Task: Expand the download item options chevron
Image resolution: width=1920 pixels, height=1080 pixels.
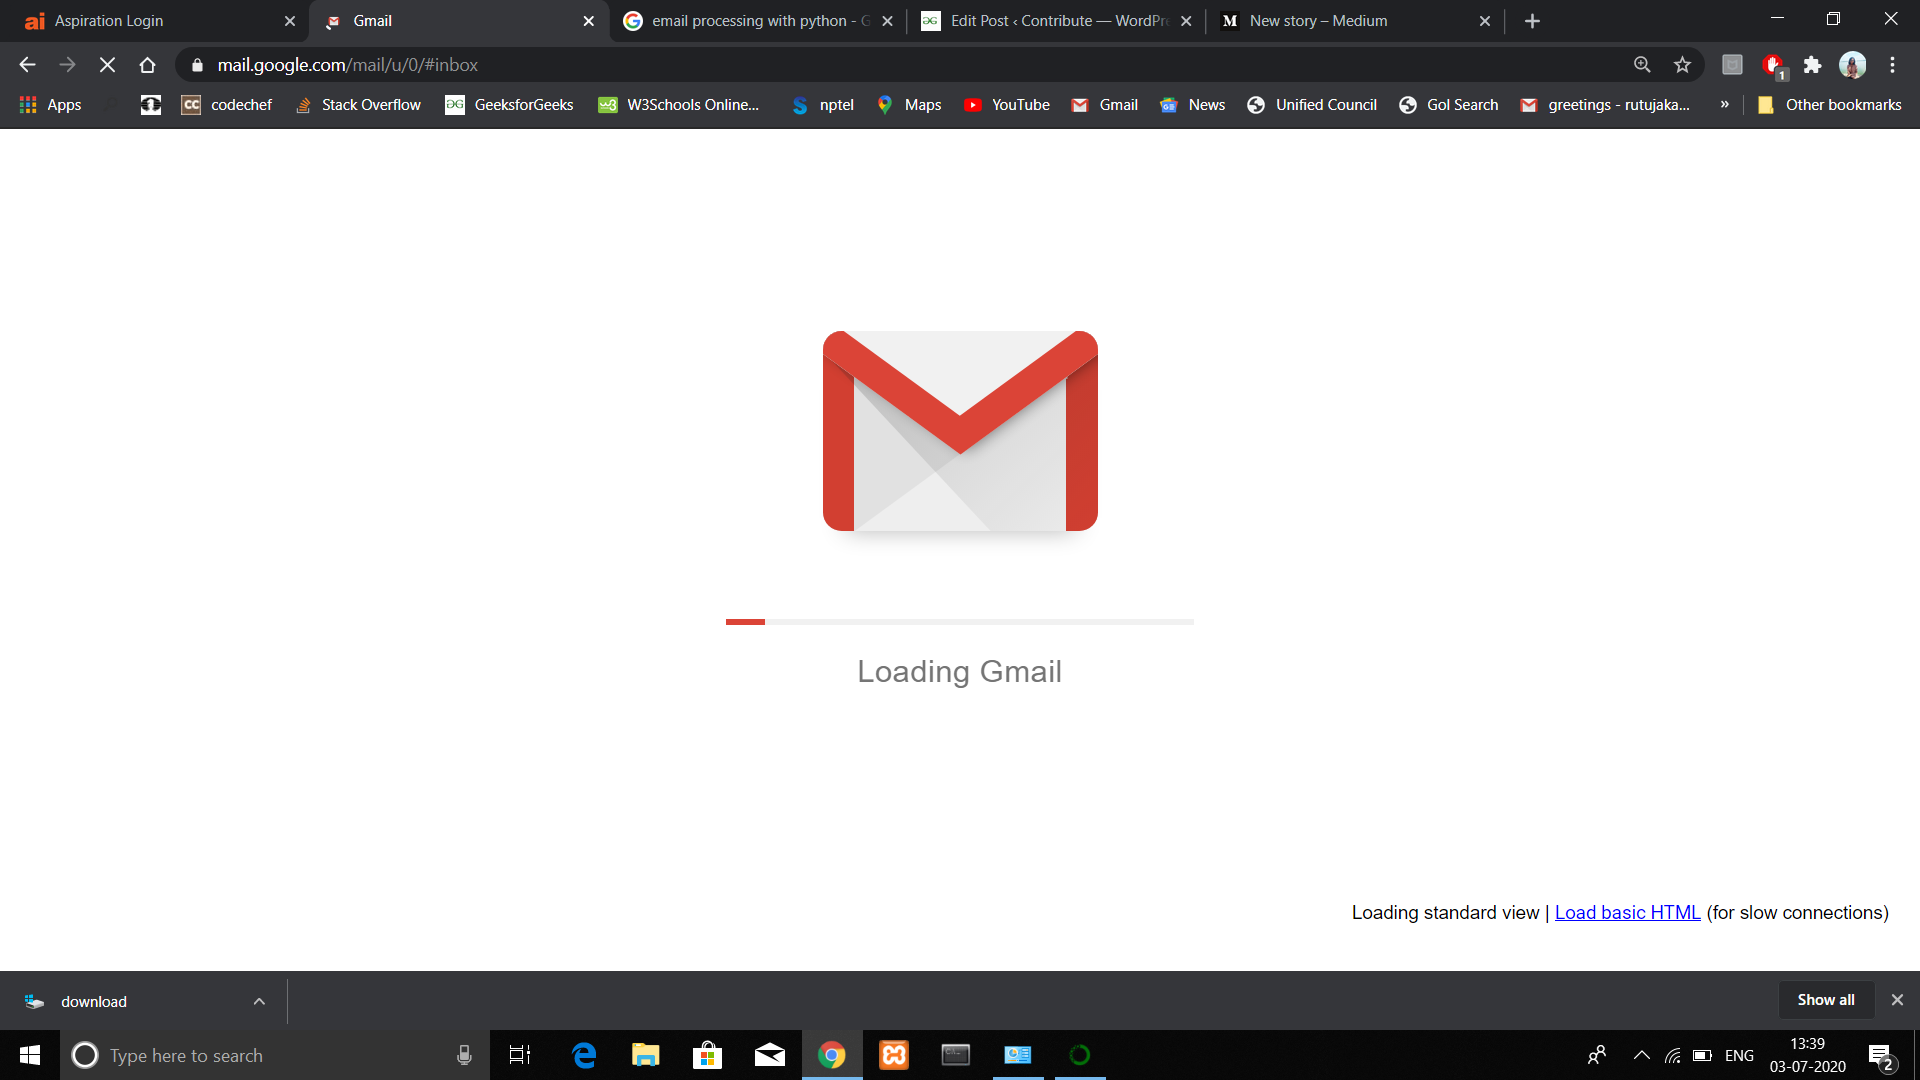Action: click(259, 1001)
